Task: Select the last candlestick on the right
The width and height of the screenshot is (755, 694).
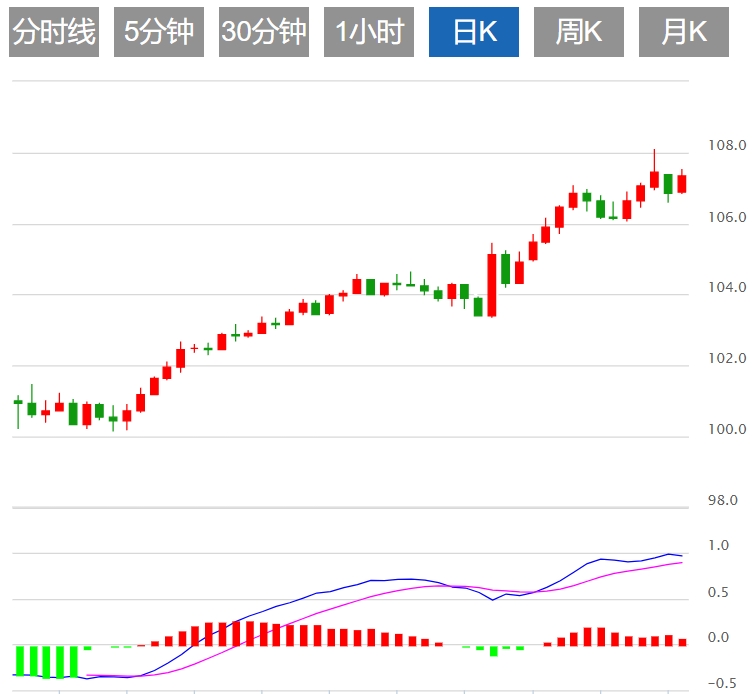Action: tap(682, 183)
